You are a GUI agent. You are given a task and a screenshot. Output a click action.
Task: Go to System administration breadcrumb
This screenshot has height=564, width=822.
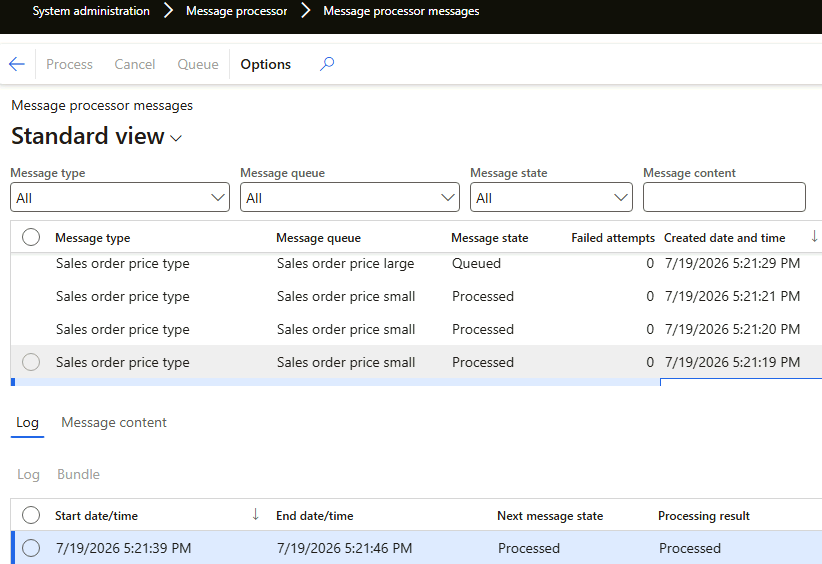tap(91, 10)
